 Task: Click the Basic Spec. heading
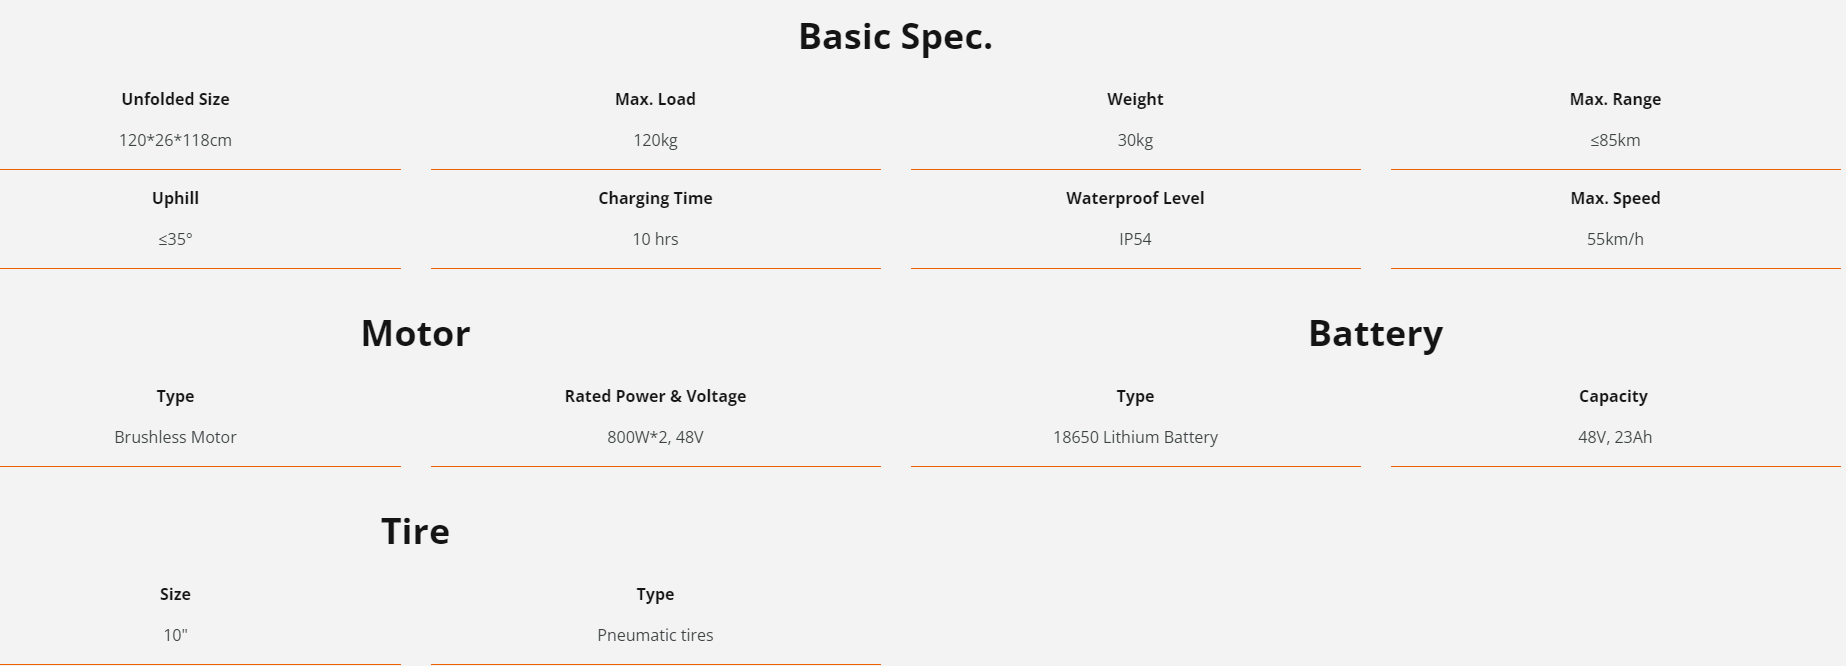click(895, 37)
